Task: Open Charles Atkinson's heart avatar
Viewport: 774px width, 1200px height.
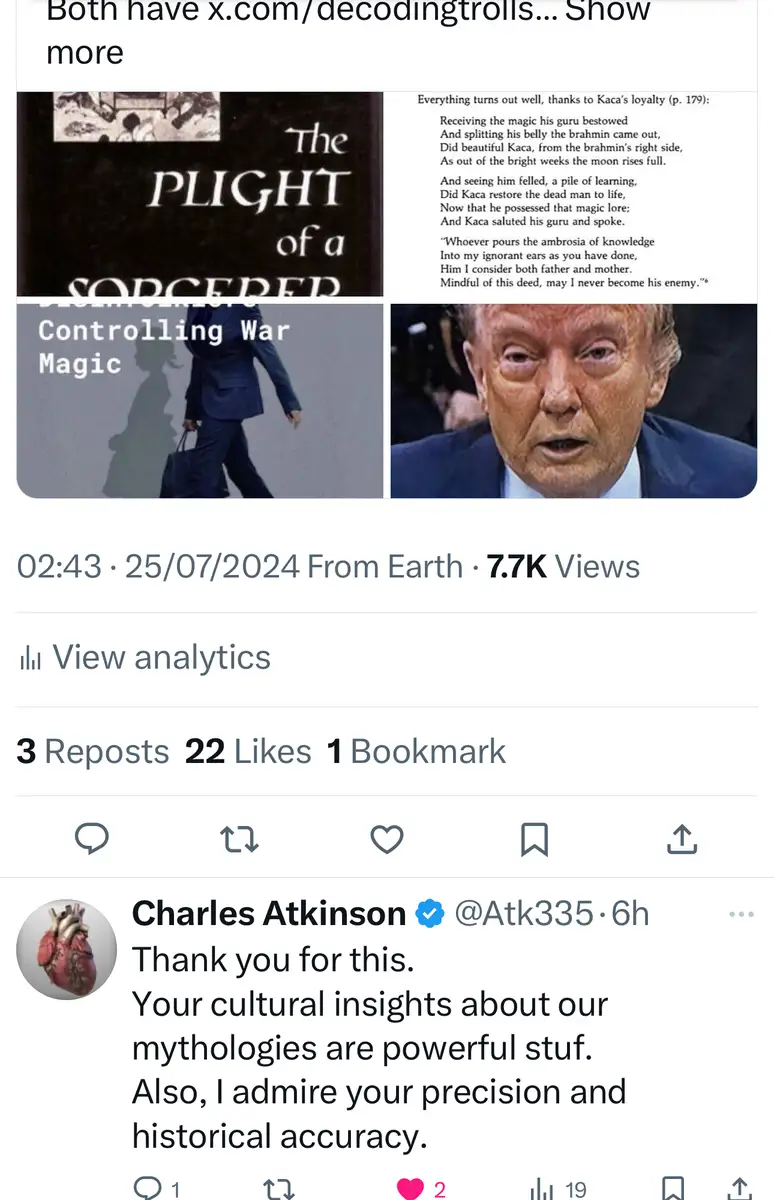Action: coord(67,949)
